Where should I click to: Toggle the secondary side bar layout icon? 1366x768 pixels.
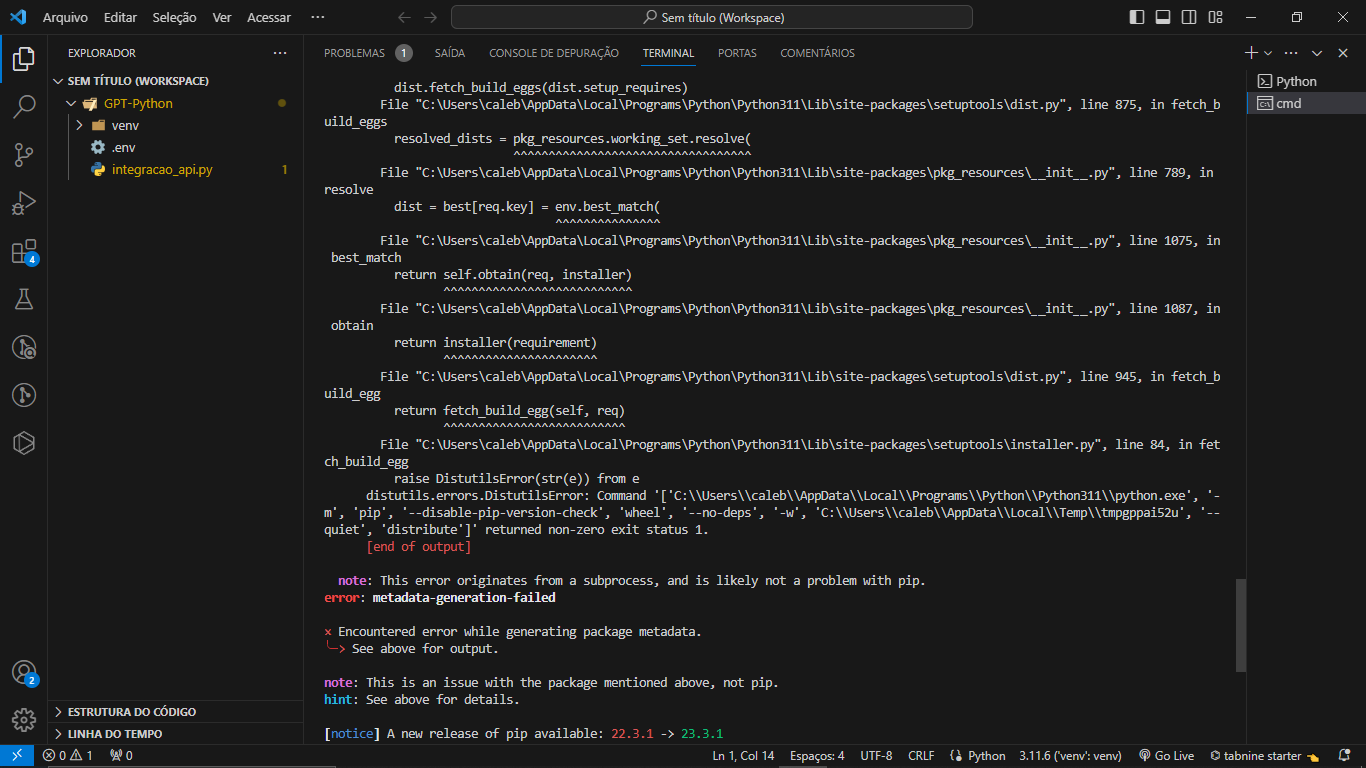pos(1189,17)
